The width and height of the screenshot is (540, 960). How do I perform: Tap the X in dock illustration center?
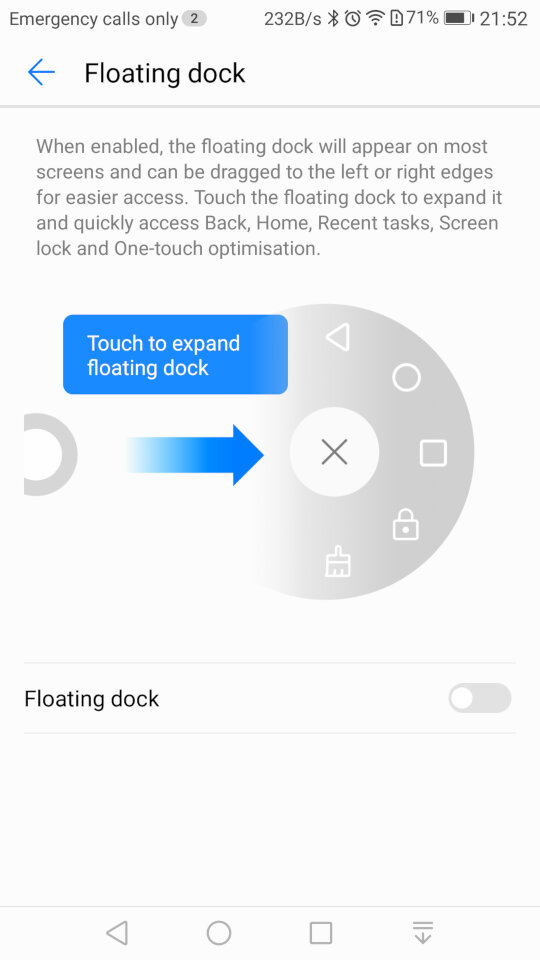[x=334, y=452]
